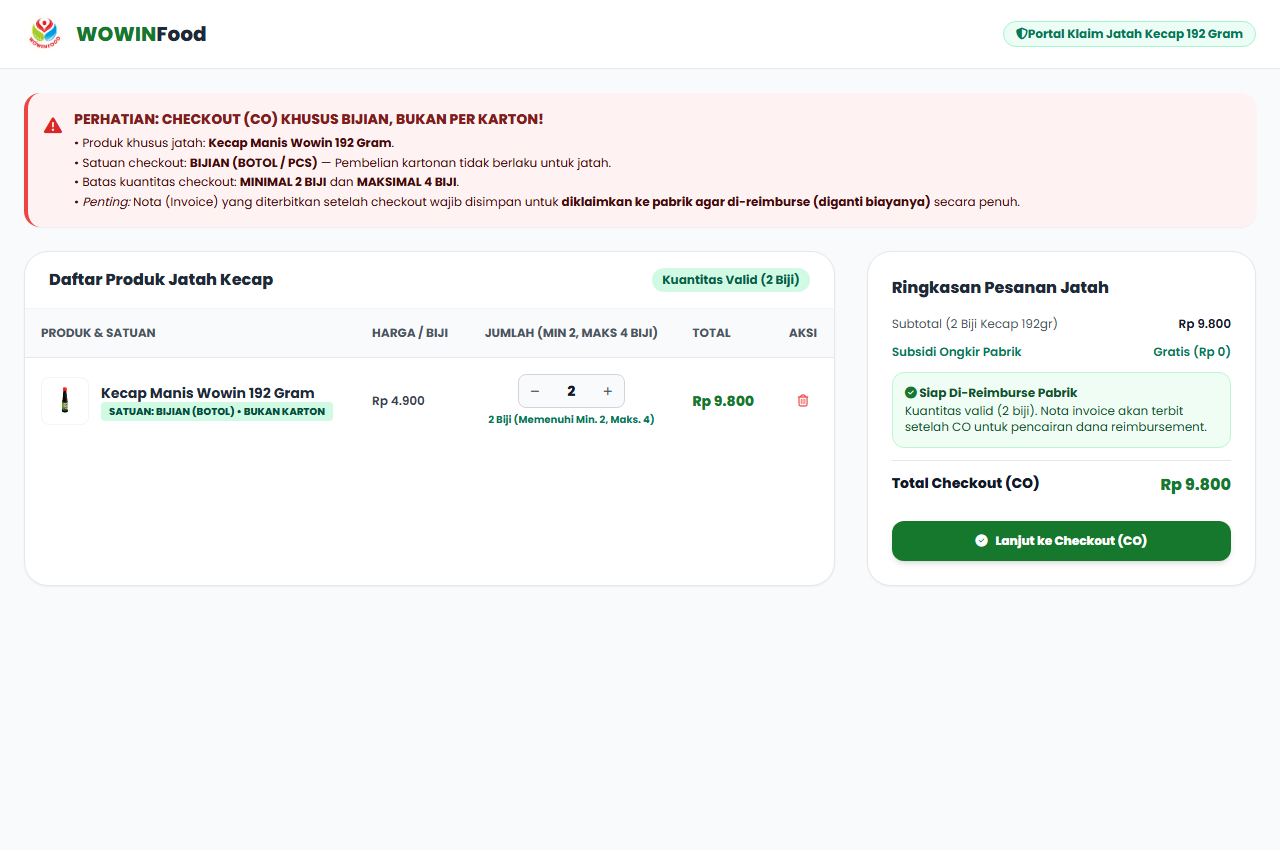Viewport: 1280px width, 850px height.
Task: Click Ringkasan Pesanan Jatah heading
Action: [x=1000, y=288]
